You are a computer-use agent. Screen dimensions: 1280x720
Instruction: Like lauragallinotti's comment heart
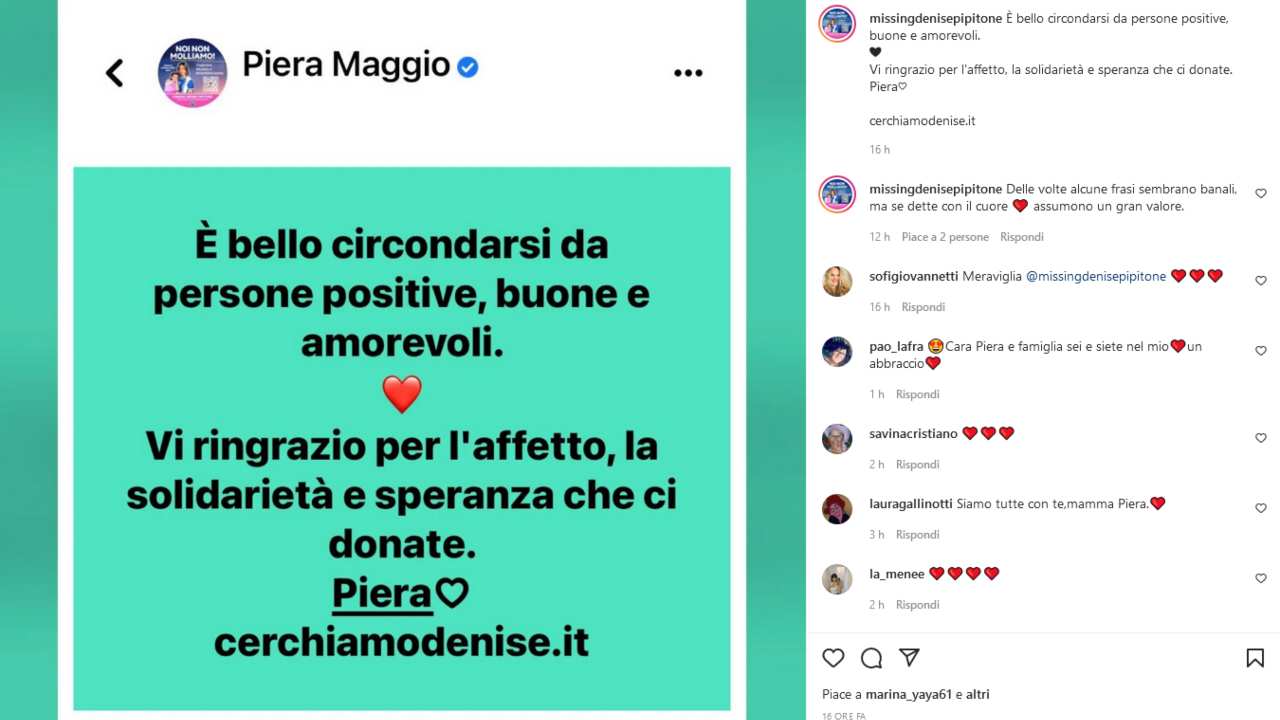click(x=1260, y=508)
